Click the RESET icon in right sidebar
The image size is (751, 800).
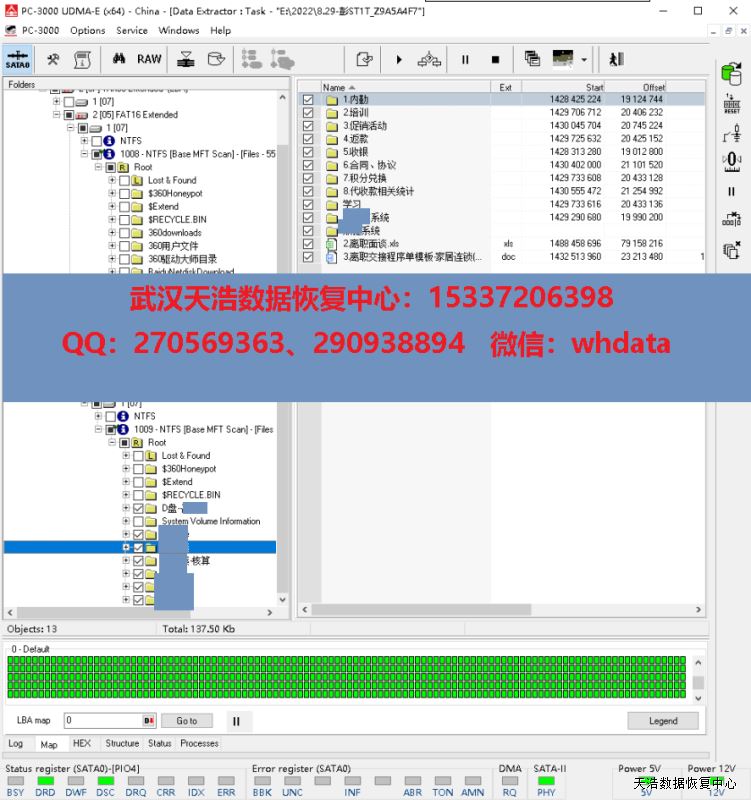(x=731, y=103)
